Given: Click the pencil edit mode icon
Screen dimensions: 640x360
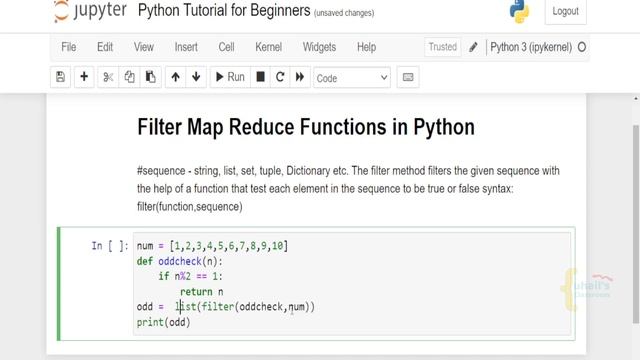Looking at the screenshot, I should point(473,47).
